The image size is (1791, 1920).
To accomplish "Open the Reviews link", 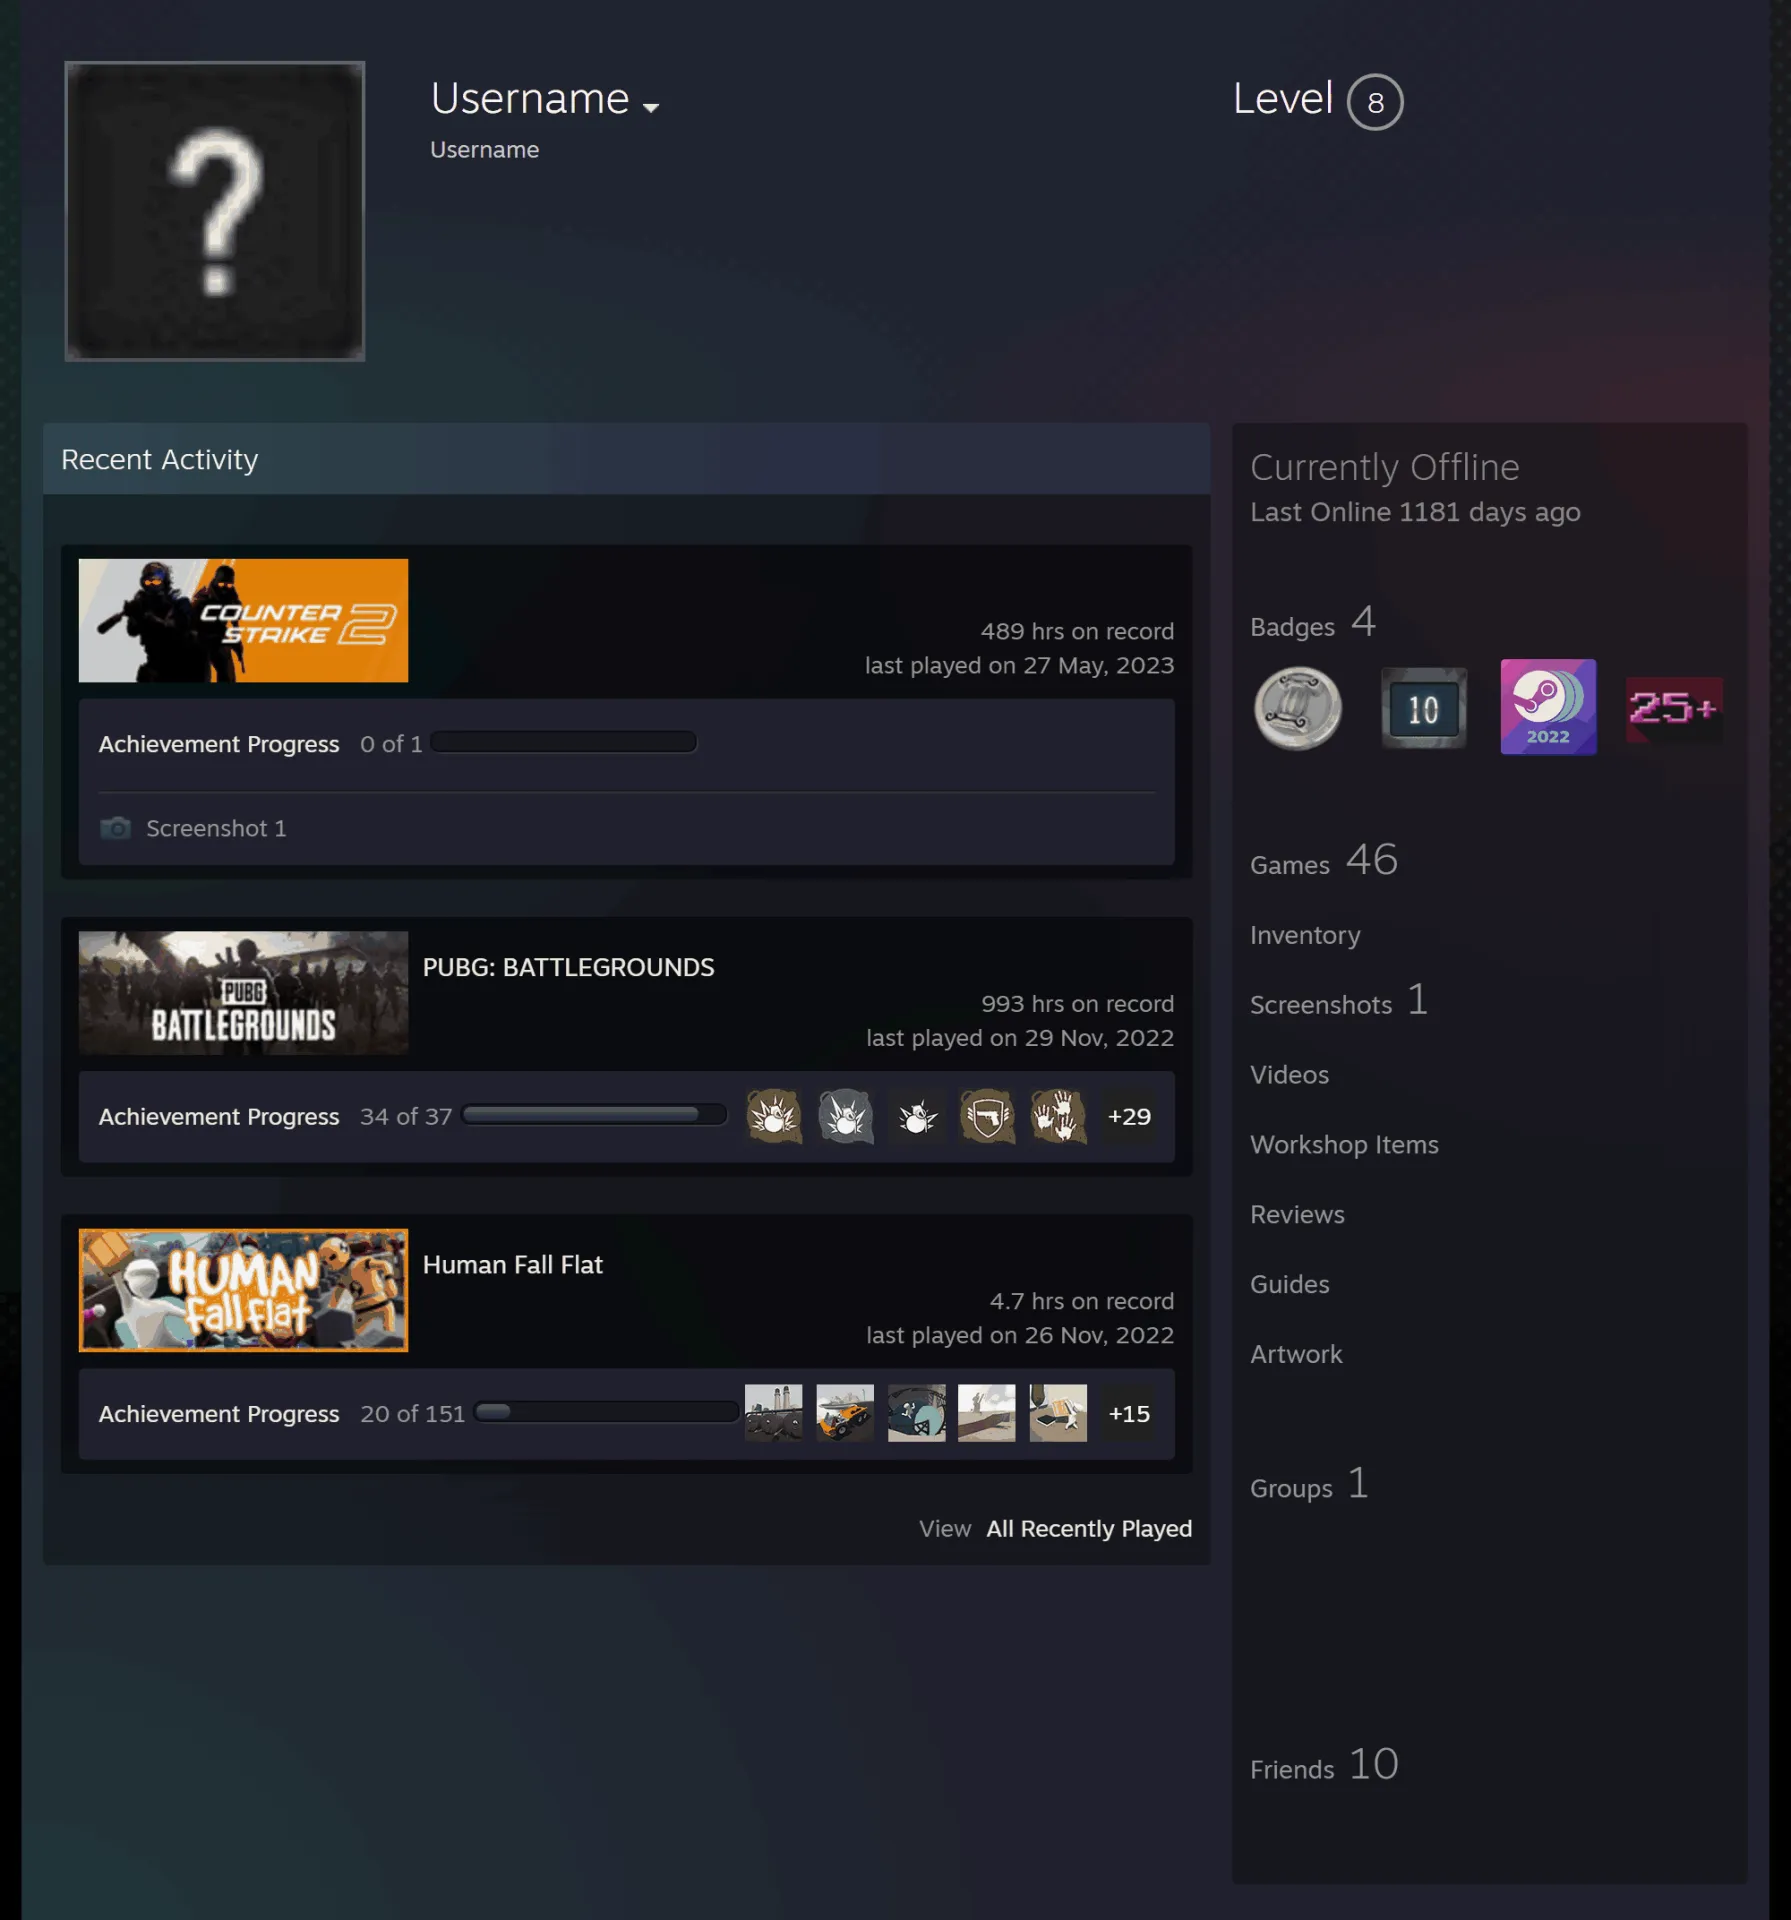I will tap(1297, 1214).
